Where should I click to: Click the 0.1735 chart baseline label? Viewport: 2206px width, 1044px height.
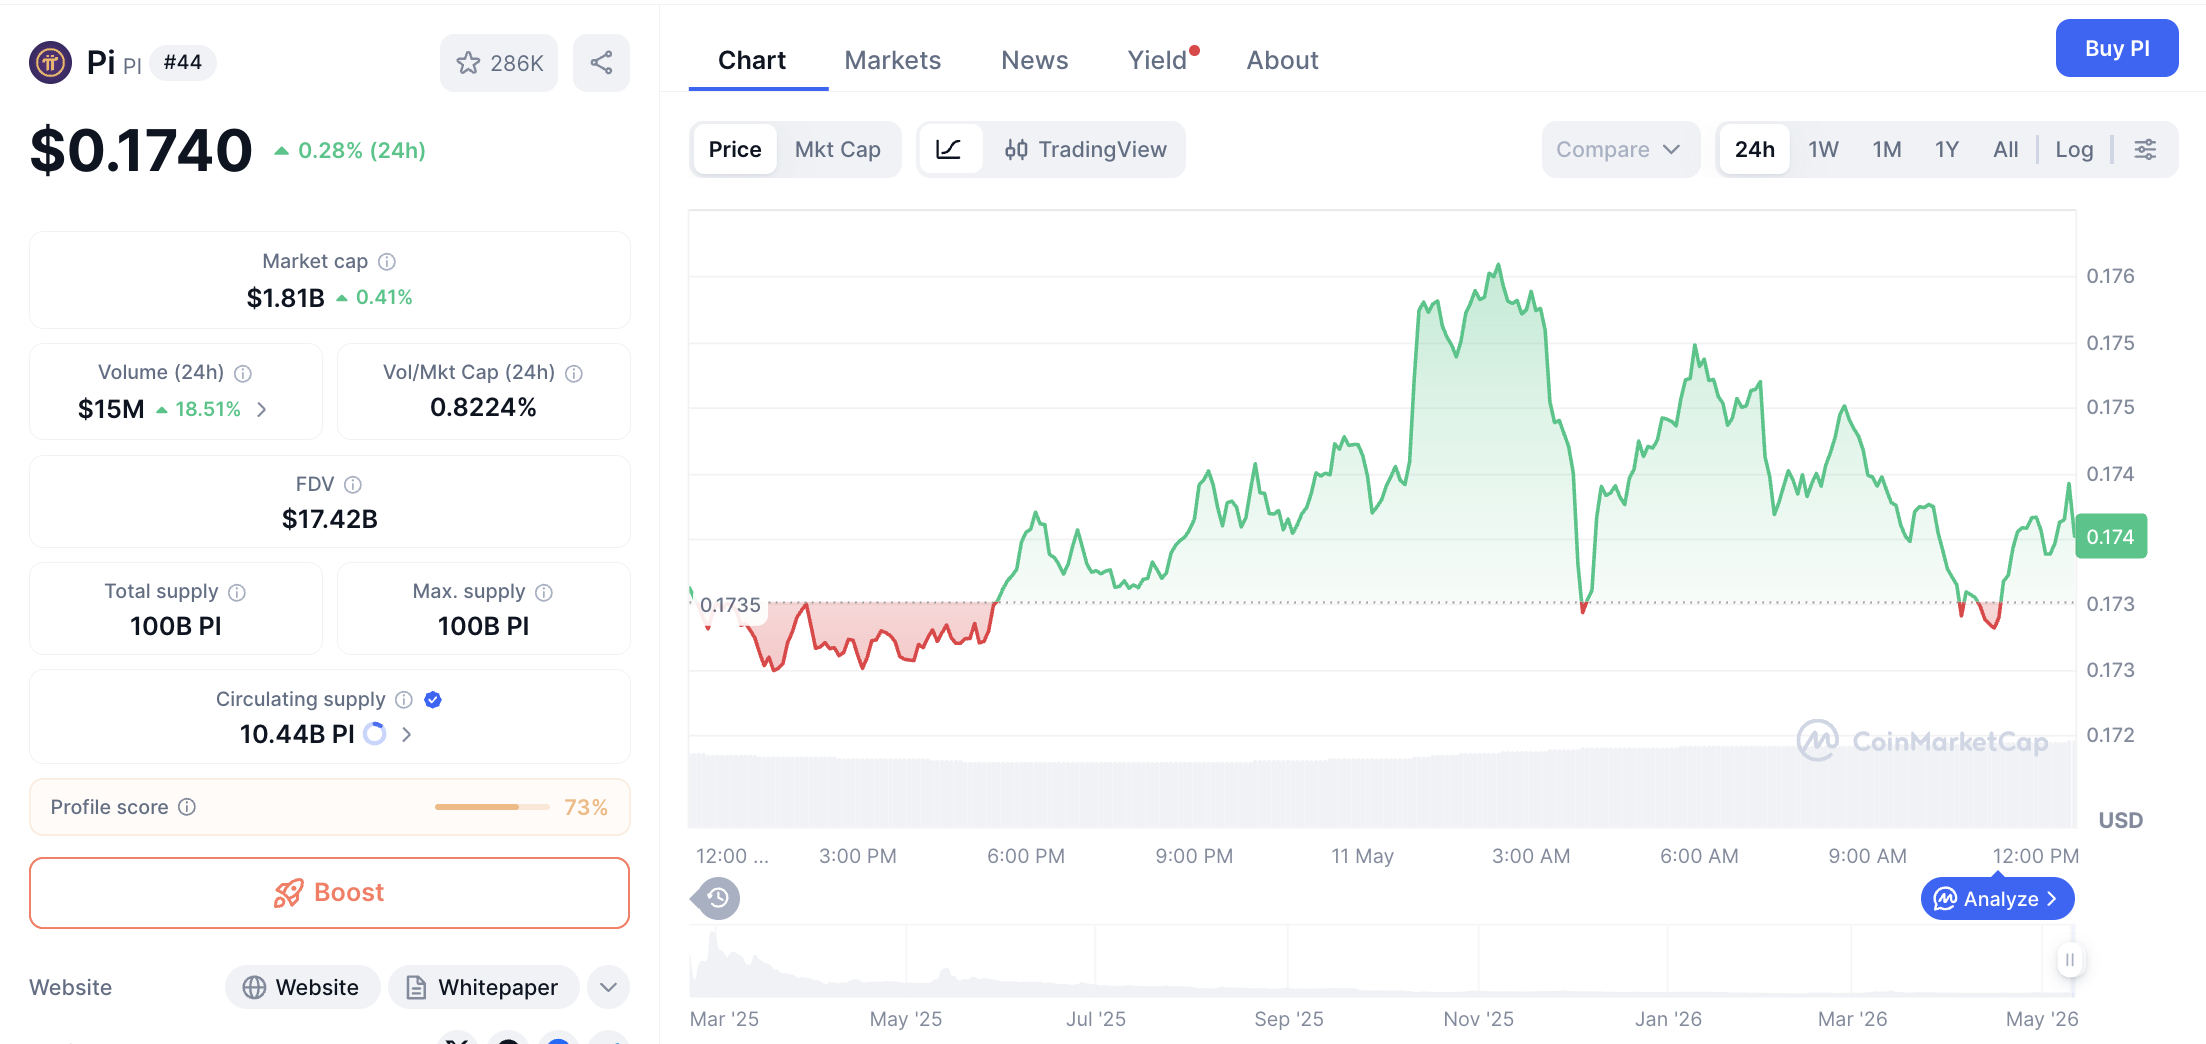click(730, 605)
